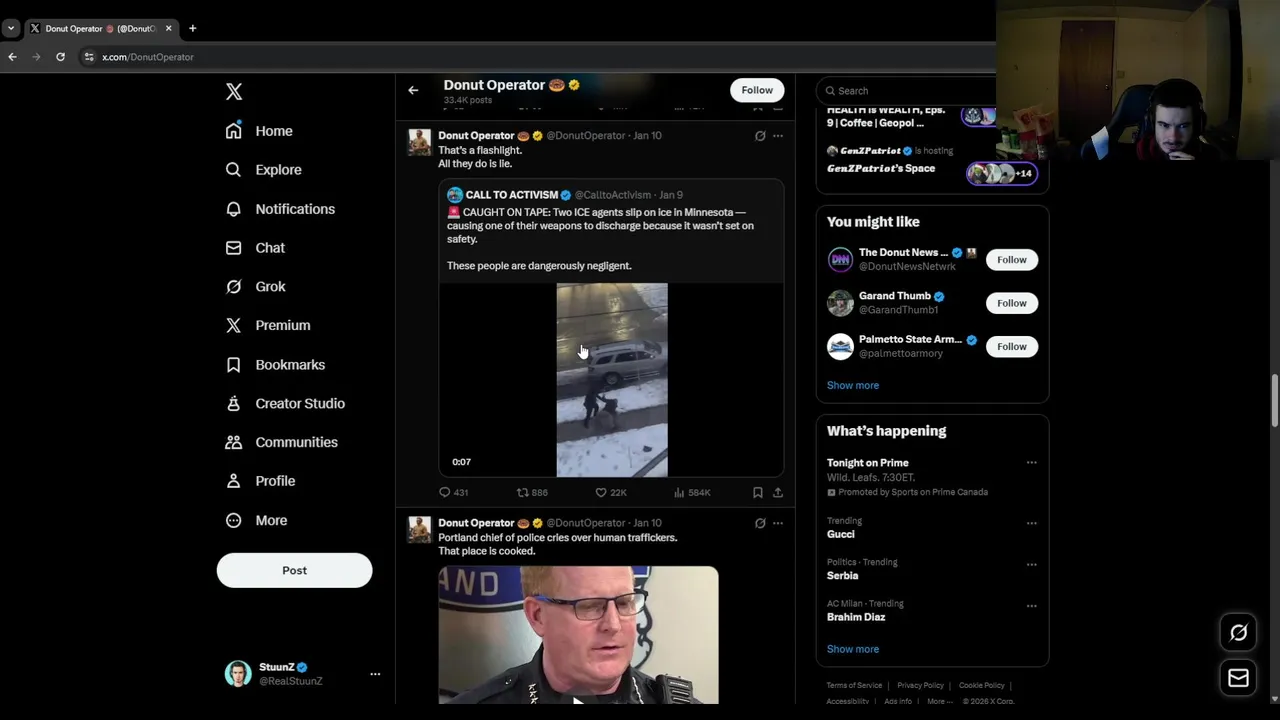The width and height of the screenshot is (1280, 720).
Task: Bookmark the flashlight post
Action: (x=757, y=492)
